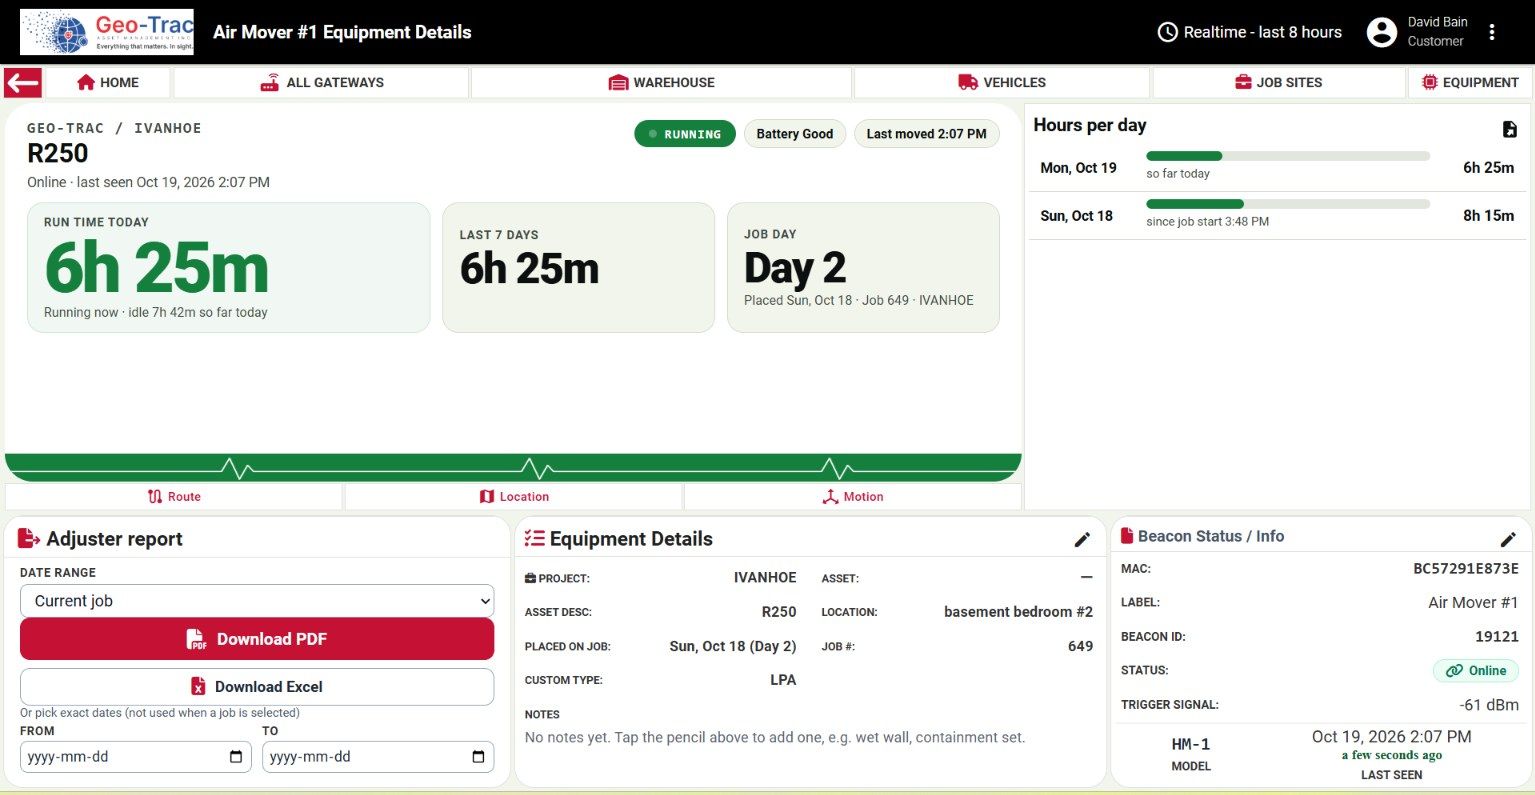The image size is (1535, 795).
Task: Switch to the WAREHOUSE tab
Action: (661, 82)
